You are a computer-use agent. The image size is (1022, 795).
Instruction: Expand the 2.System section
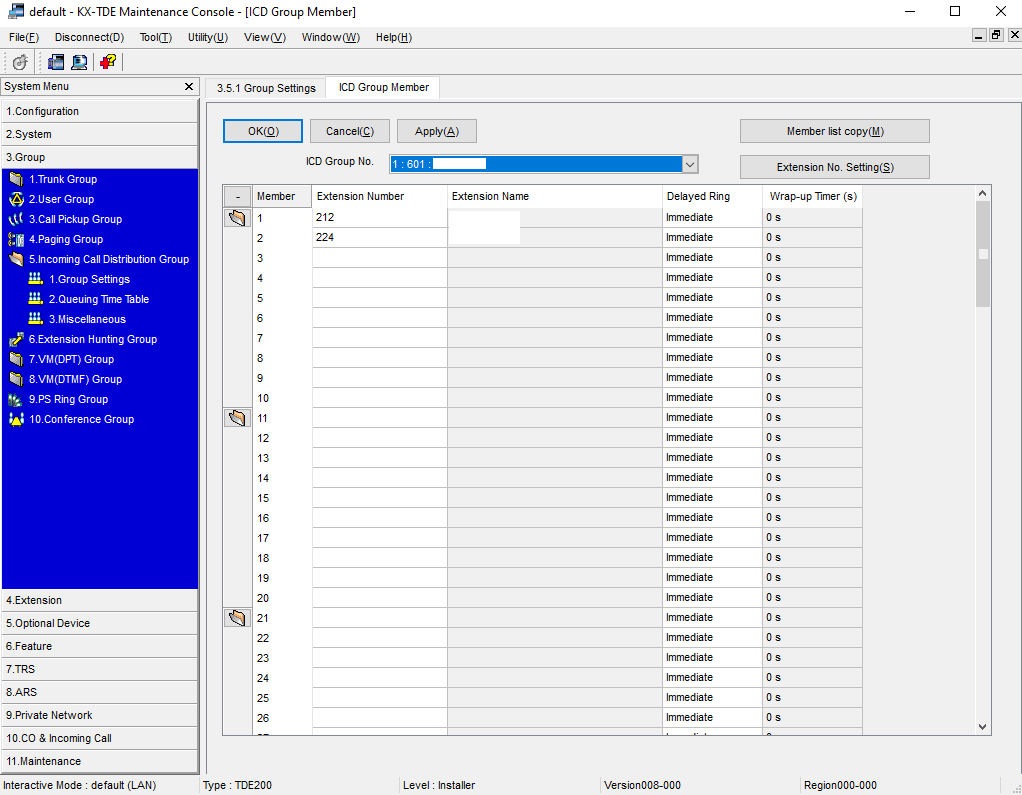(100, 134)
